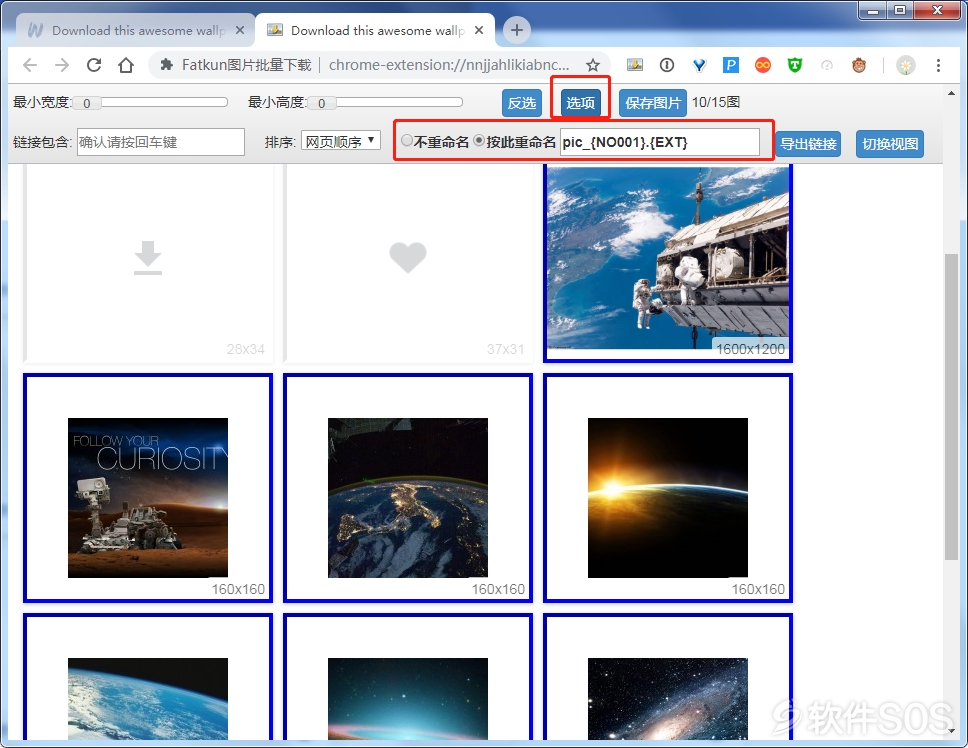The height and width of the screenshot is (748, 968).
Task: Select the second Download wallpaper tab
Action: pos(375,30)
